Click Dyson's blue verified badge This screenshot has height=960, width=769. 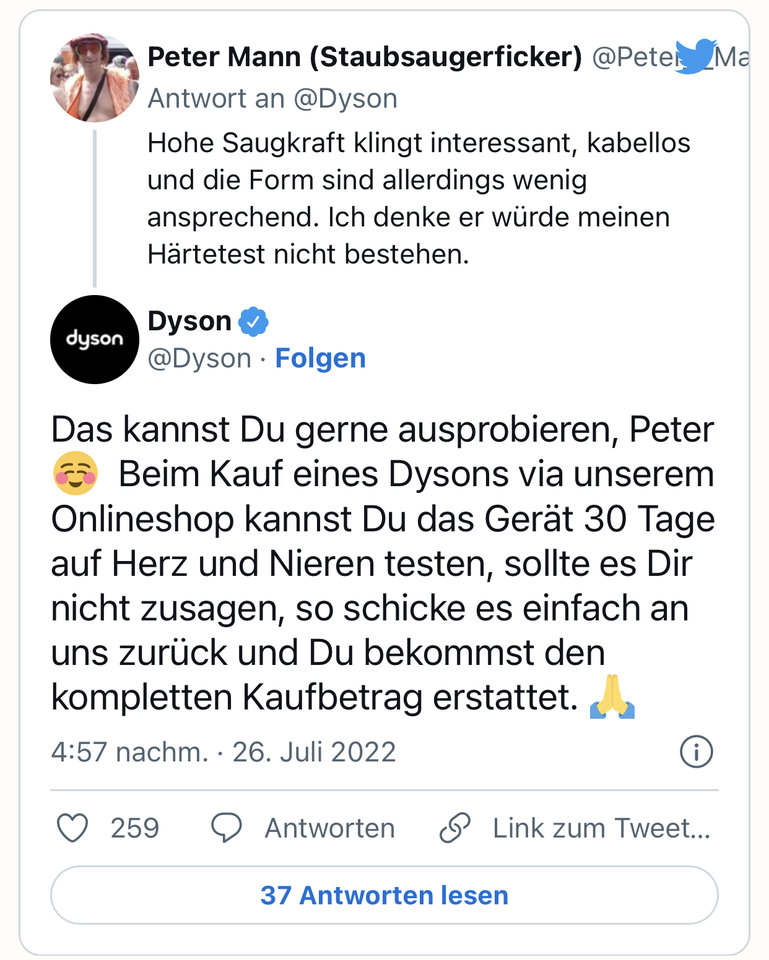[x=254, y=322]
